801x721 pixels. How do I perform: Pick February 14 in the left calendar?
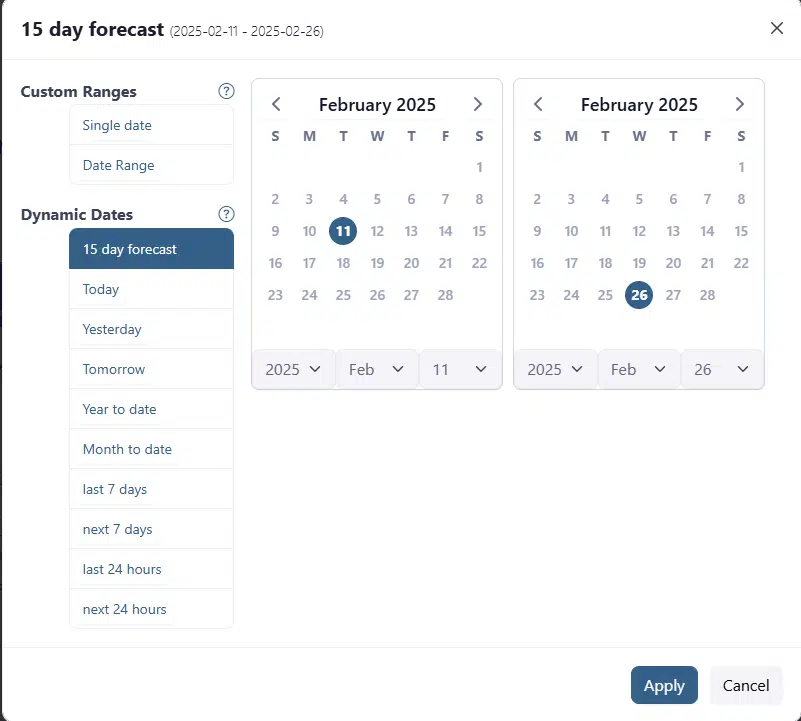click(446, 232)
